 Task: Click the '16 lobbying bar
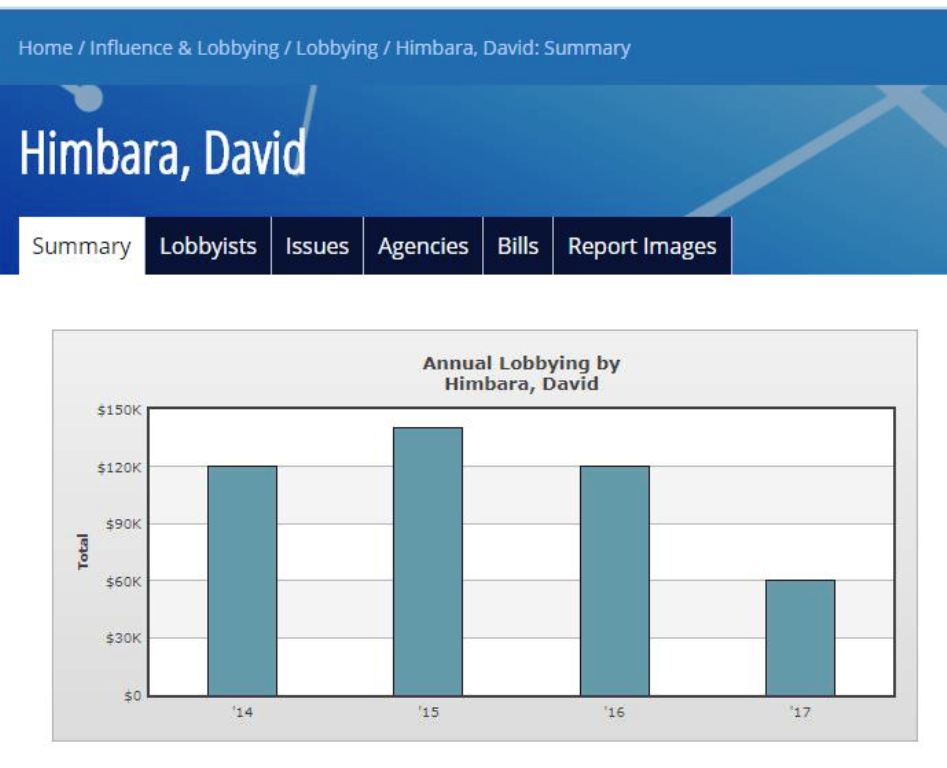point(615,581)
